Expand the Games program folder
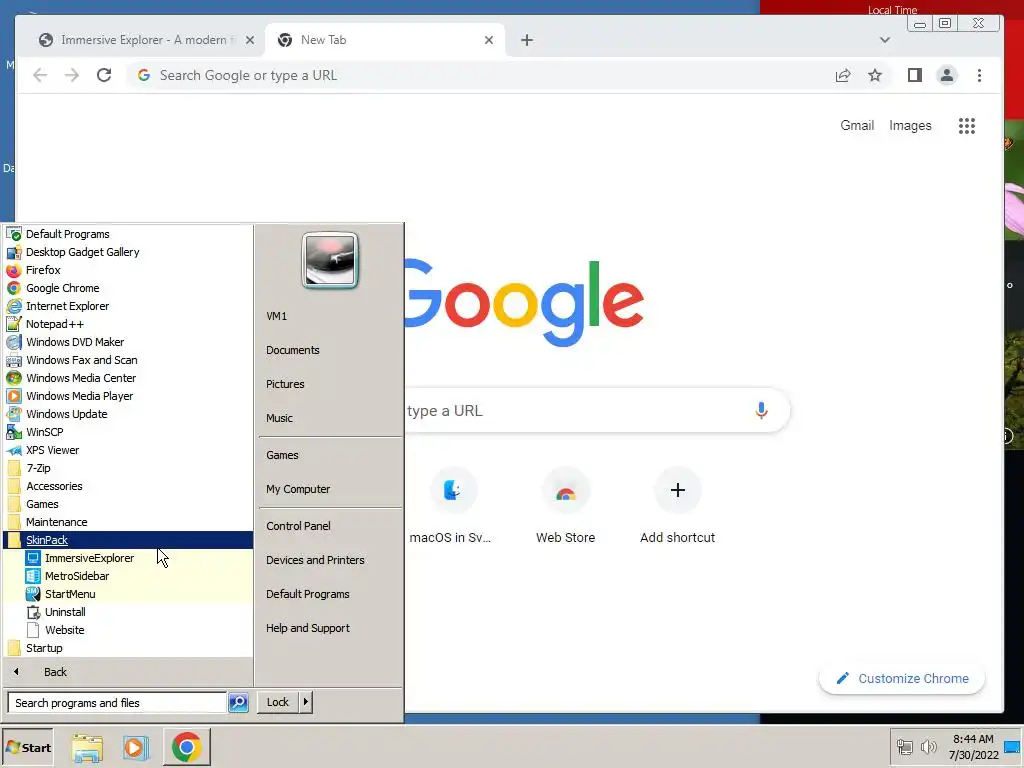 [128, 504]
